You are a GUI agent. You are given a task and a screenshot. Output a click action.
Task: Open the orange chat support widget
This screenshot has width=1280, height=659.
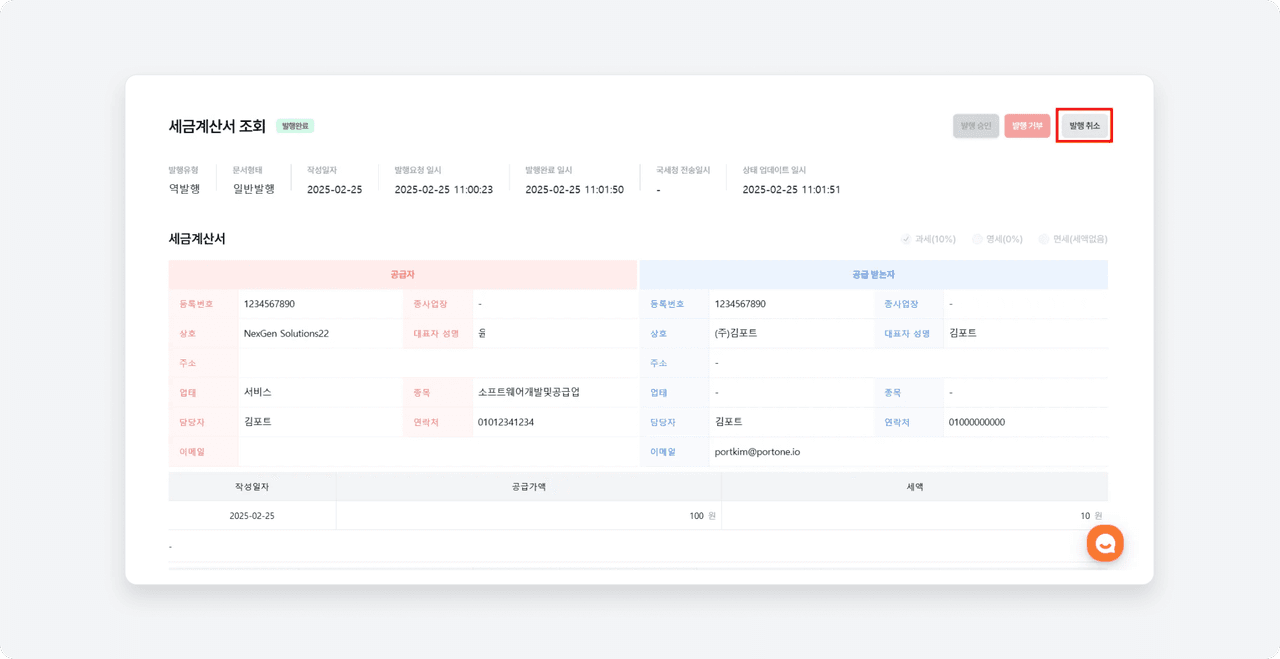[1105, 543]
